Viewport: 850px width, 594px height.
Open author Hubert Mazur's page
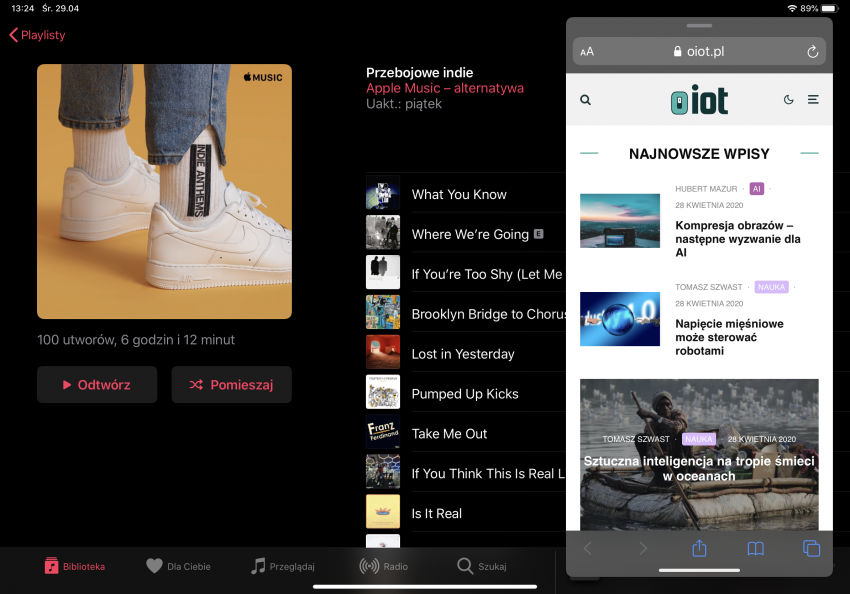706,189
